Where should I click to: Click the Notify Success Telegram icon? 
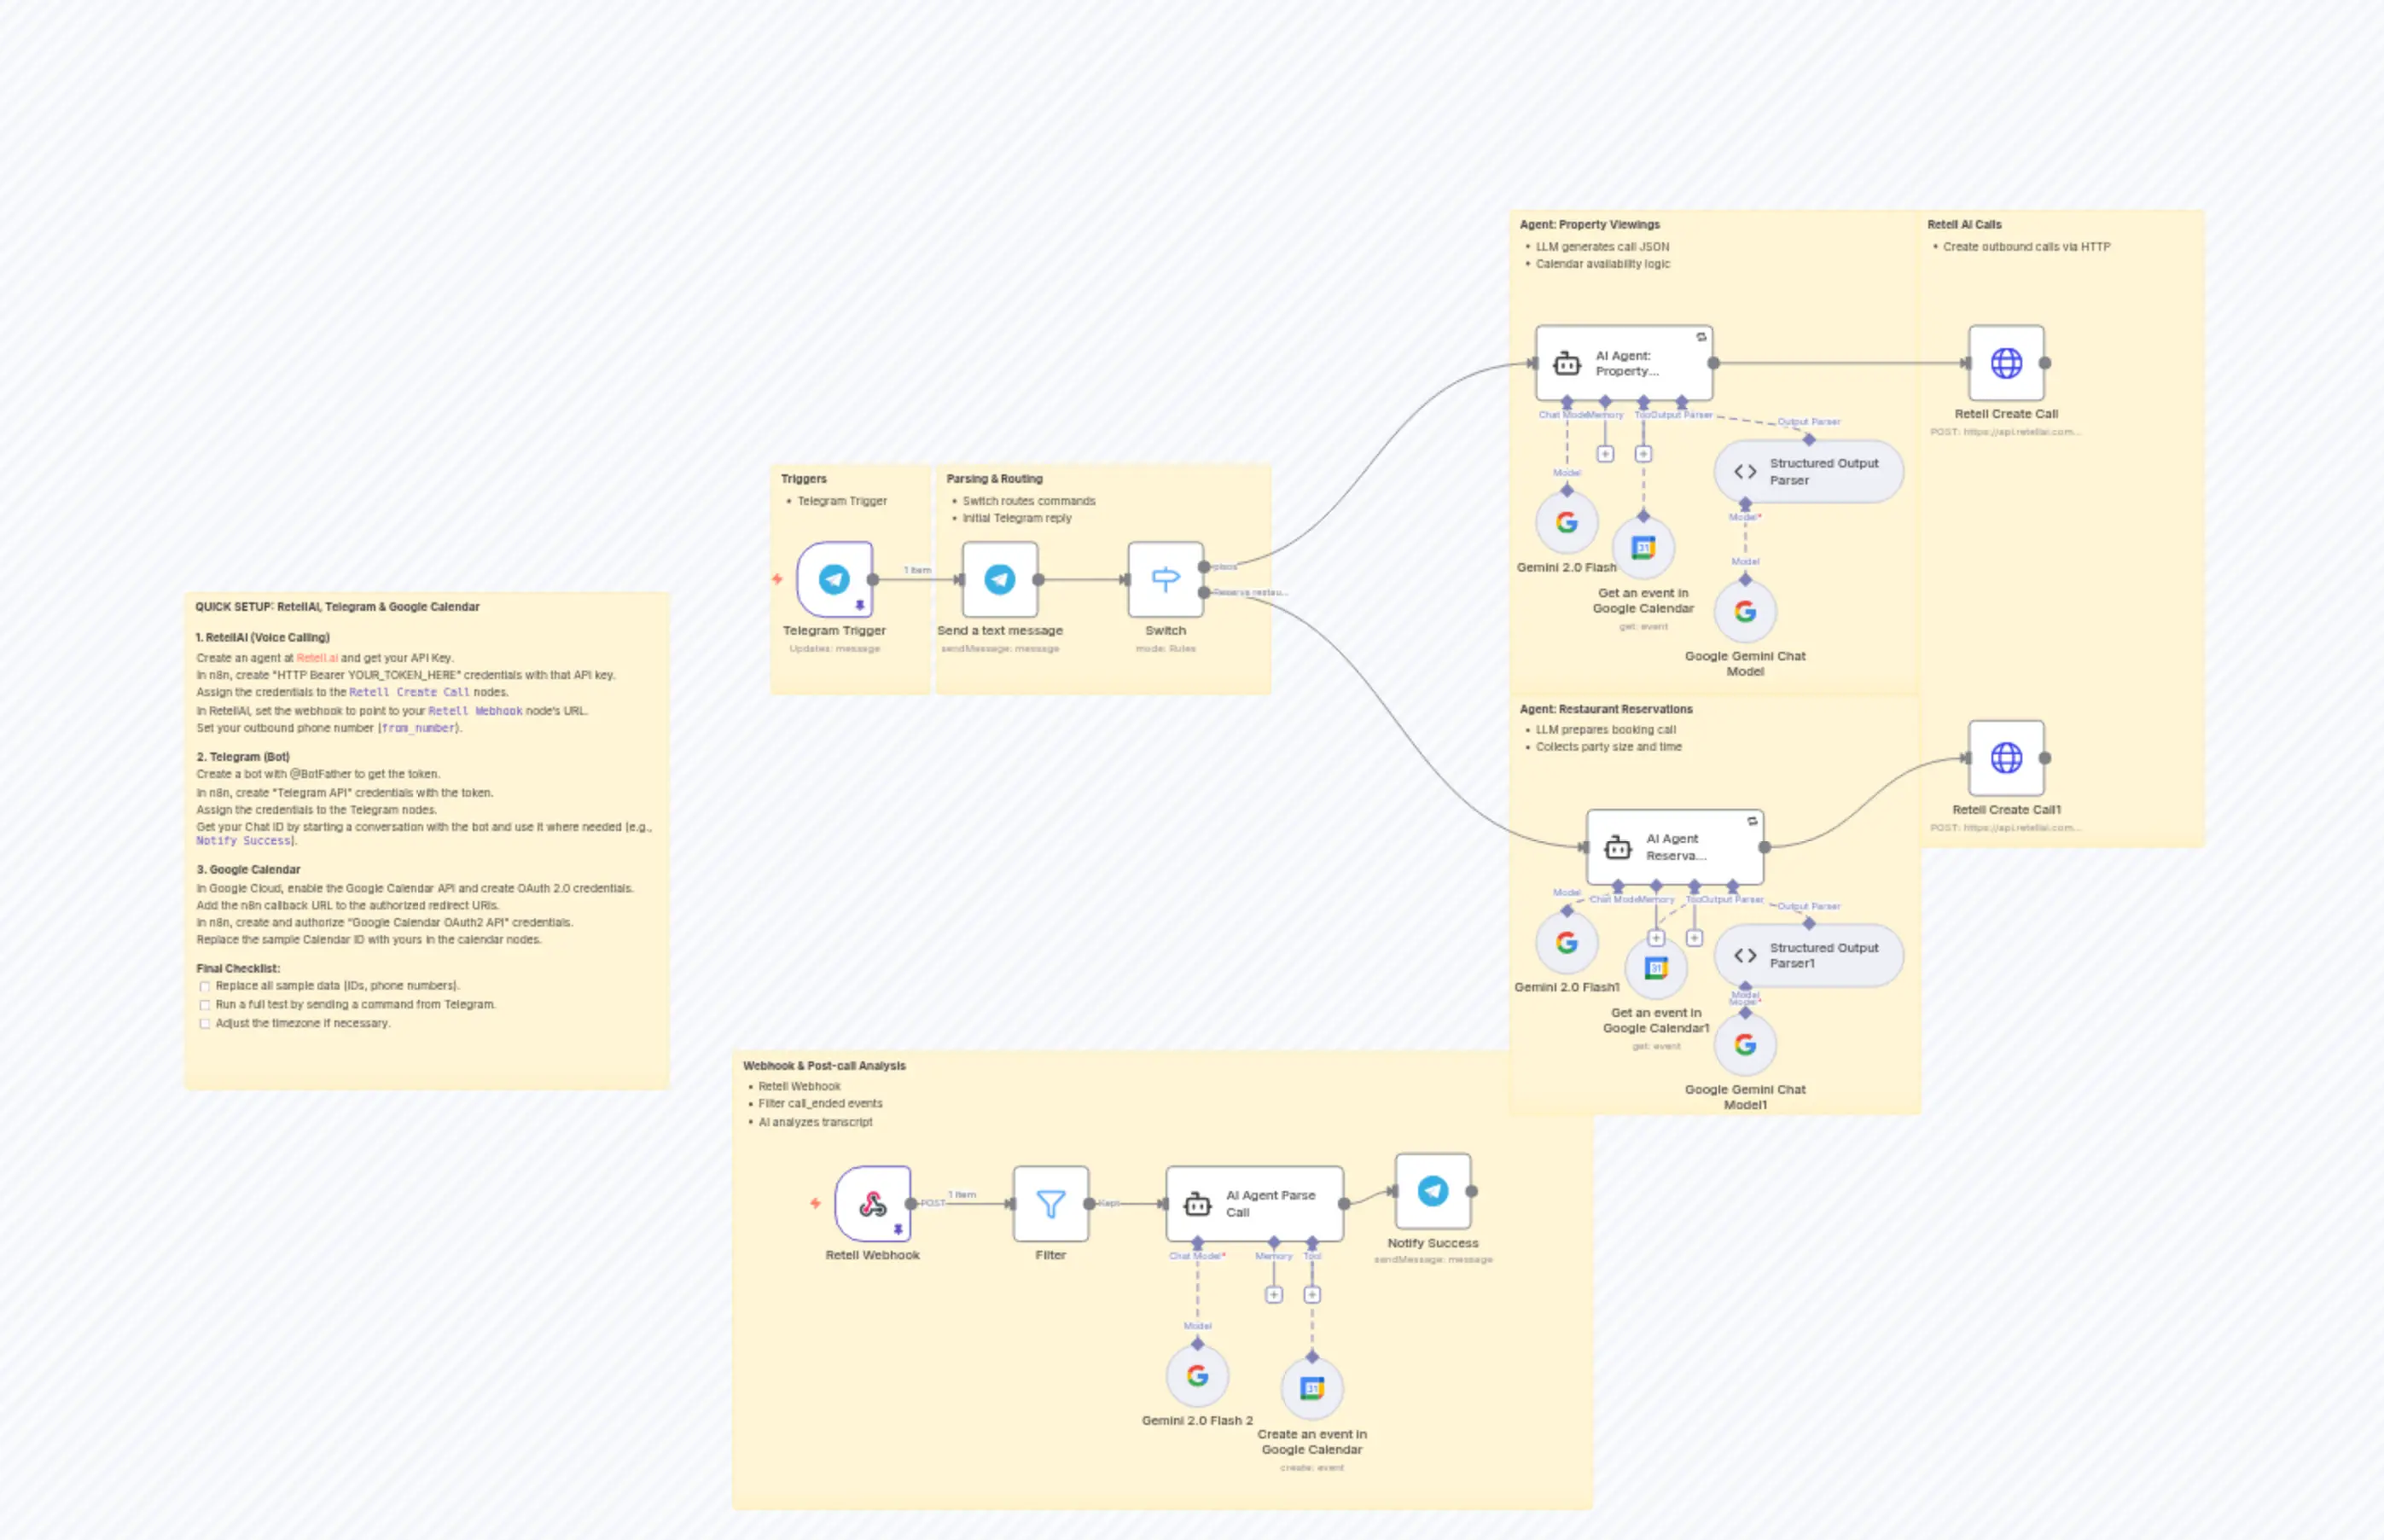pyautogui.click(x=1432, y=1190)
